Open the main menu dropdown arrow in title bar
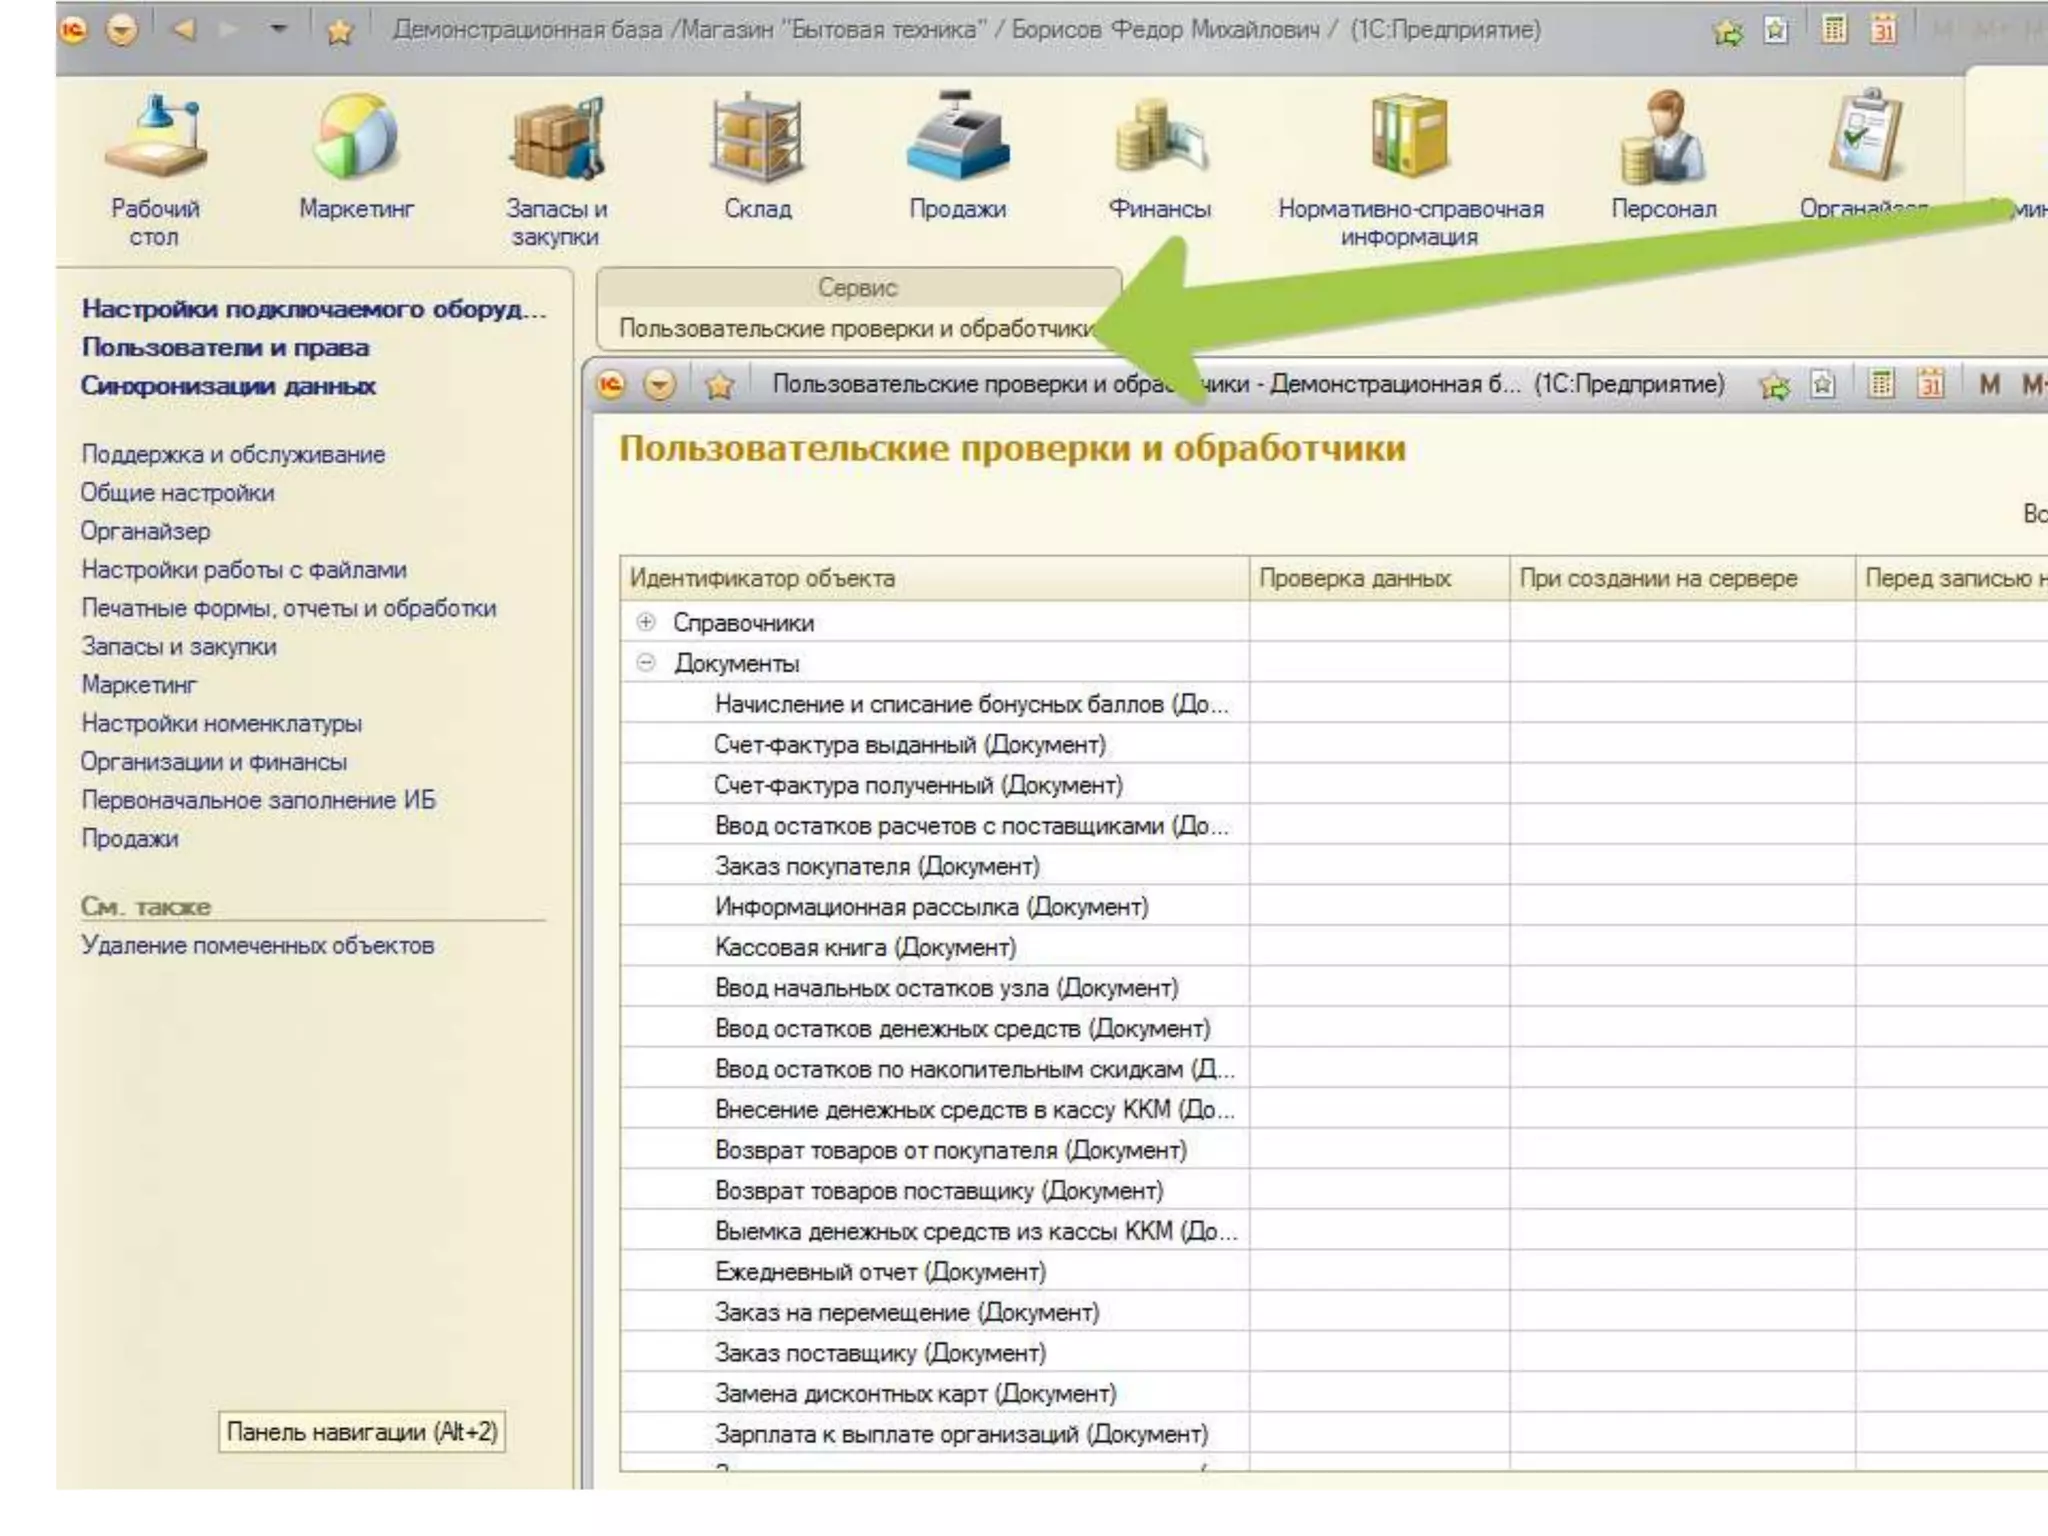Image resolution: width=2048 pixels, height=1536 pixels. [122, 30]
